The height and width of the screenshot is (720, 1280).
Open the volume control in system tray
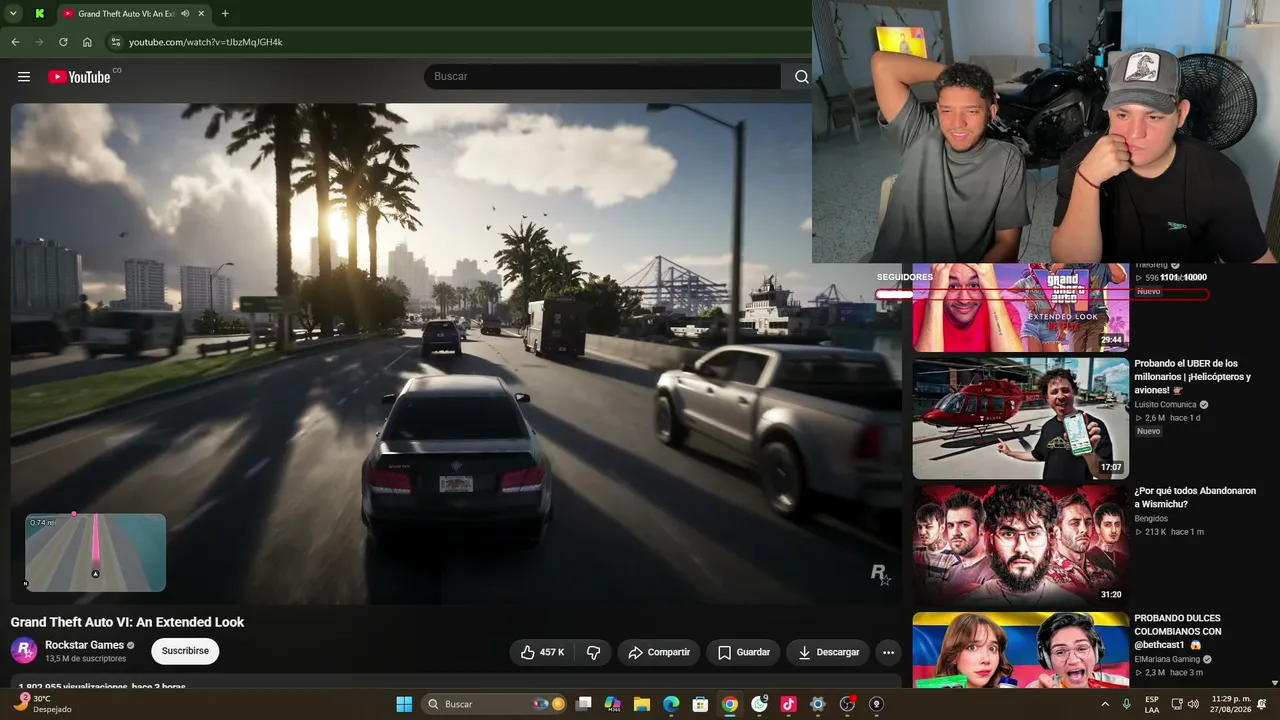1193,704
